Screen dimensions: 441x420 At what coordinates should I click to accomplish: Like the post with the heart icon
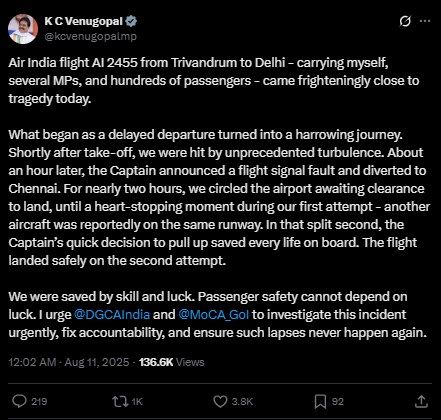[x=220, y=401]
